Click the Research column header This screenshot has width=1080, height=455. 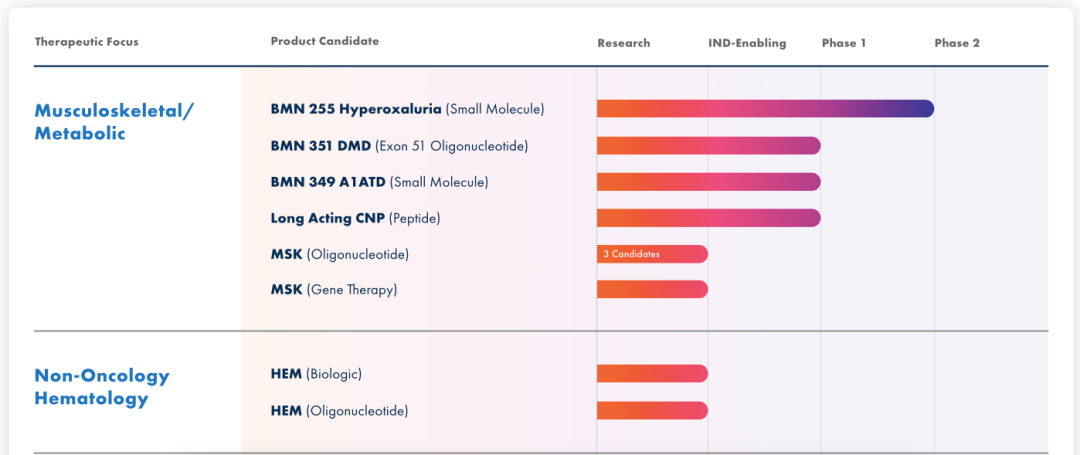click(623, 43)
